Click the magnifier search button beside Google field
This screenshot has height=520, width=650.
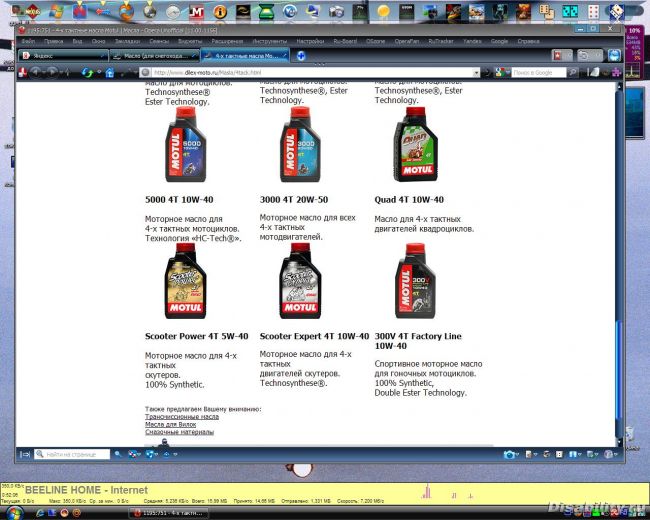tap(573, 73)
